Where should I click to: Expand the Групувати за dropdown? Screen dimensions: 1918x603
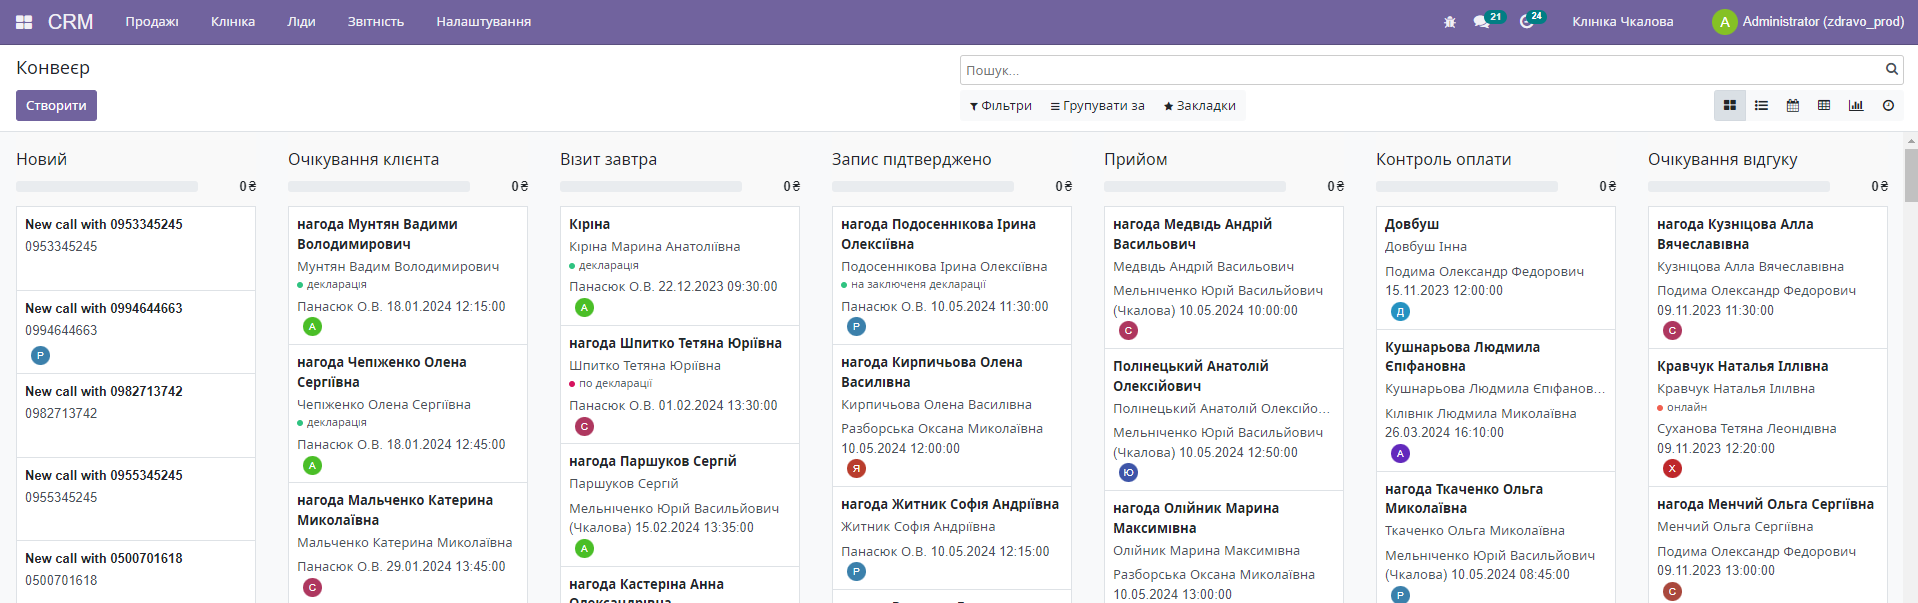click(1098, 106)
